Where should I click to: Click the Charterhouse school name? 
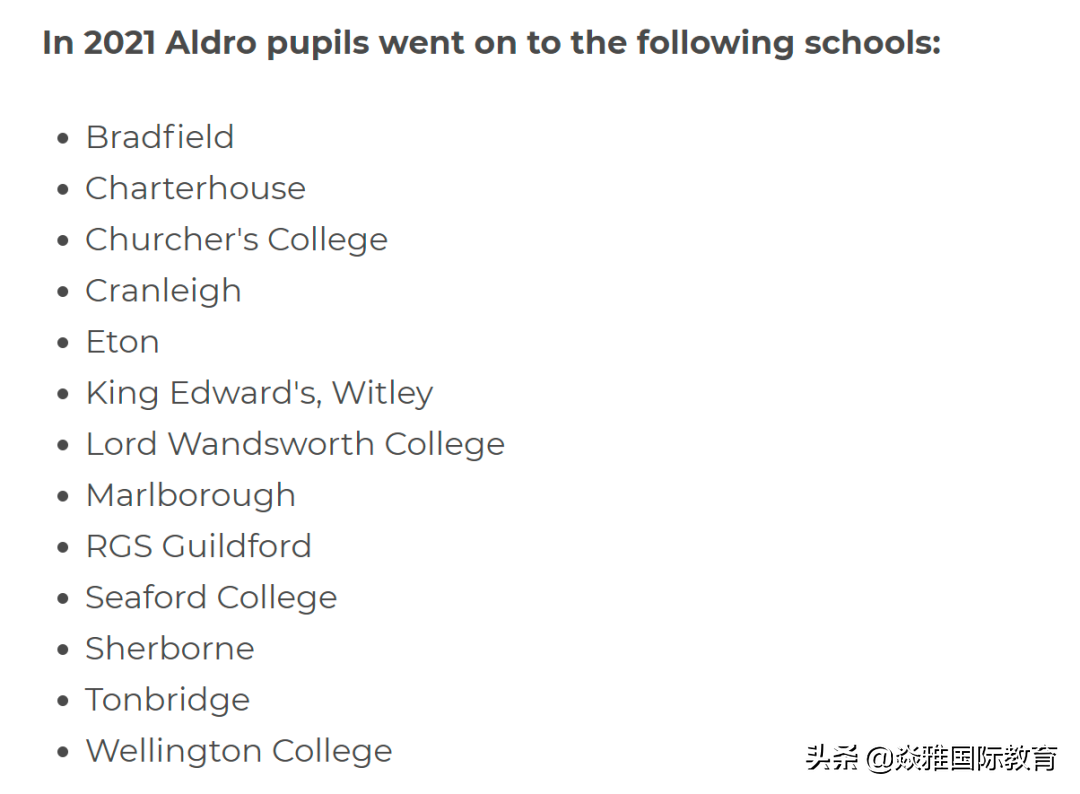[195, 188]
